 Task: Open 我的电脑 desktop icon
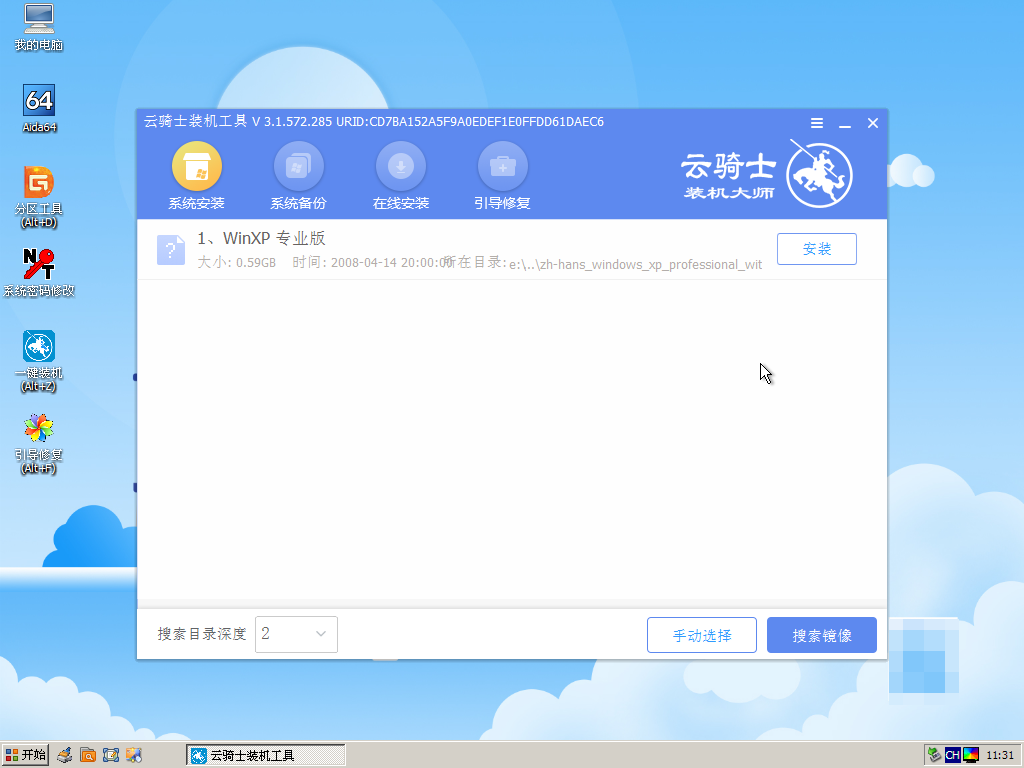(x=39, y=28)
